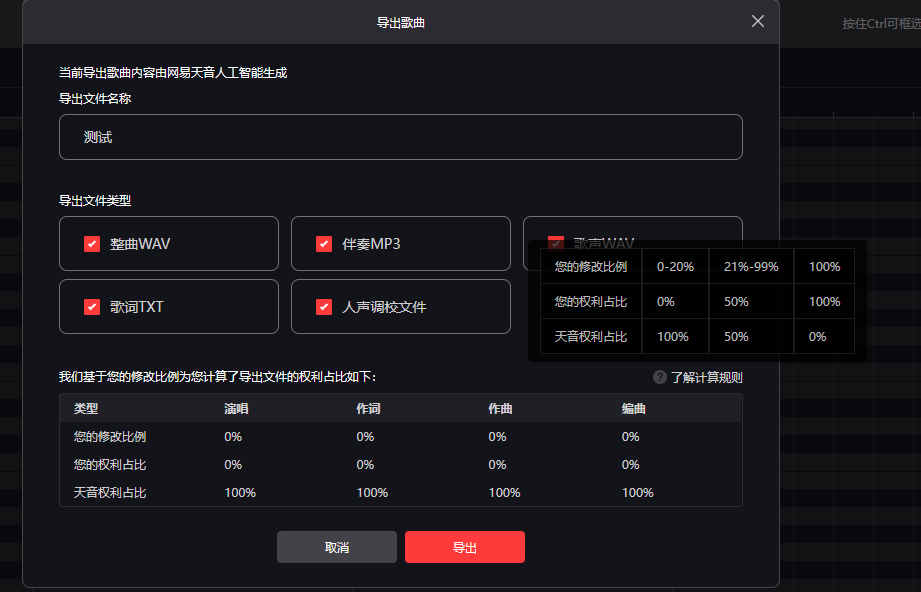Click the 导出歌曲 dialog title
The height and width of the screenshot is (592, 921).
point(400,22)
